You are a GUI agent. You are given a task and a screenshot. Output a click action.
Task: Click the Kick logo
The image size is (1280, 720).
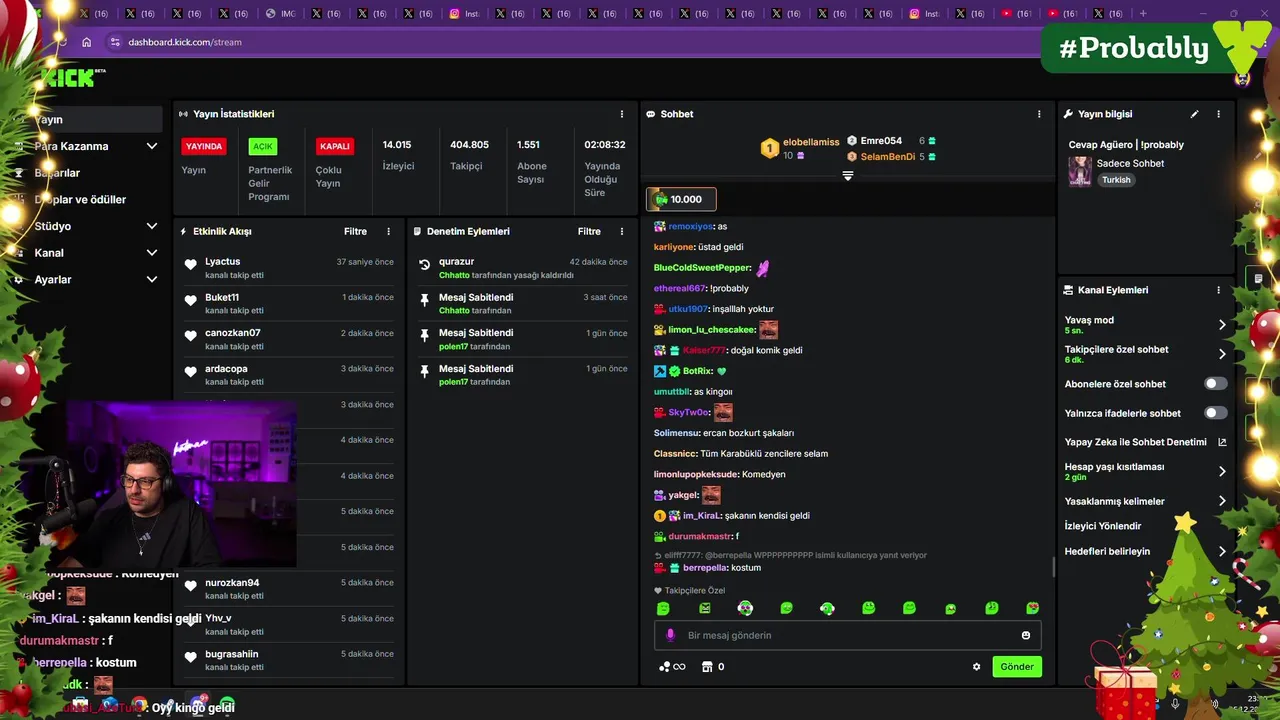coord(72,77)
